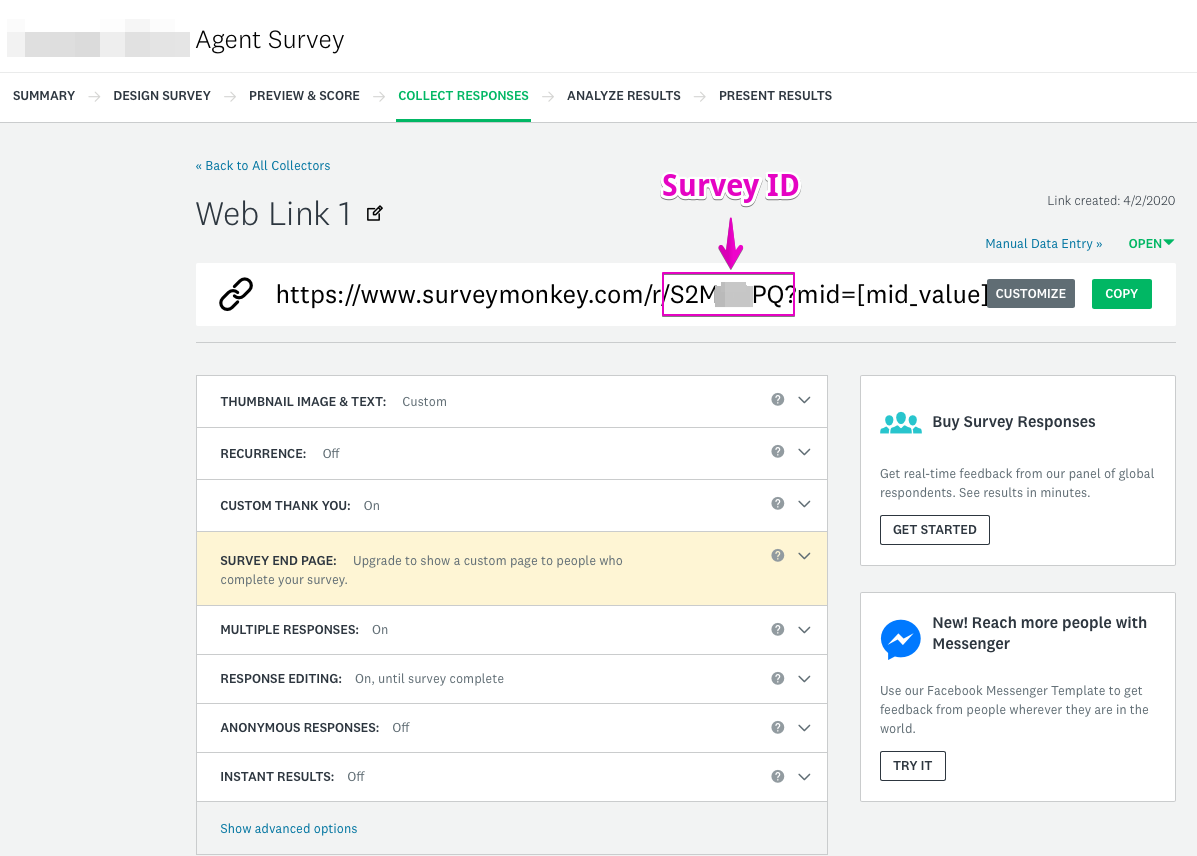The height and width of the screenshot is (856, 1197).
Task: Select the Collect Responses tab
Action: (x=463, y=95)
